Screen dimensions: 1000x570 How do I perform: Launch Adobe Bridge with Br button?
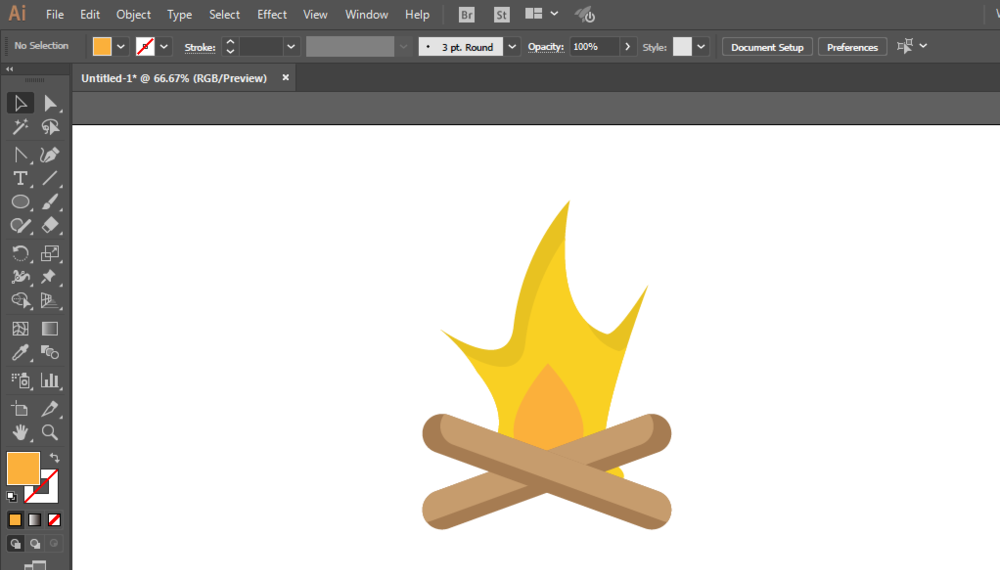[467, 15]
